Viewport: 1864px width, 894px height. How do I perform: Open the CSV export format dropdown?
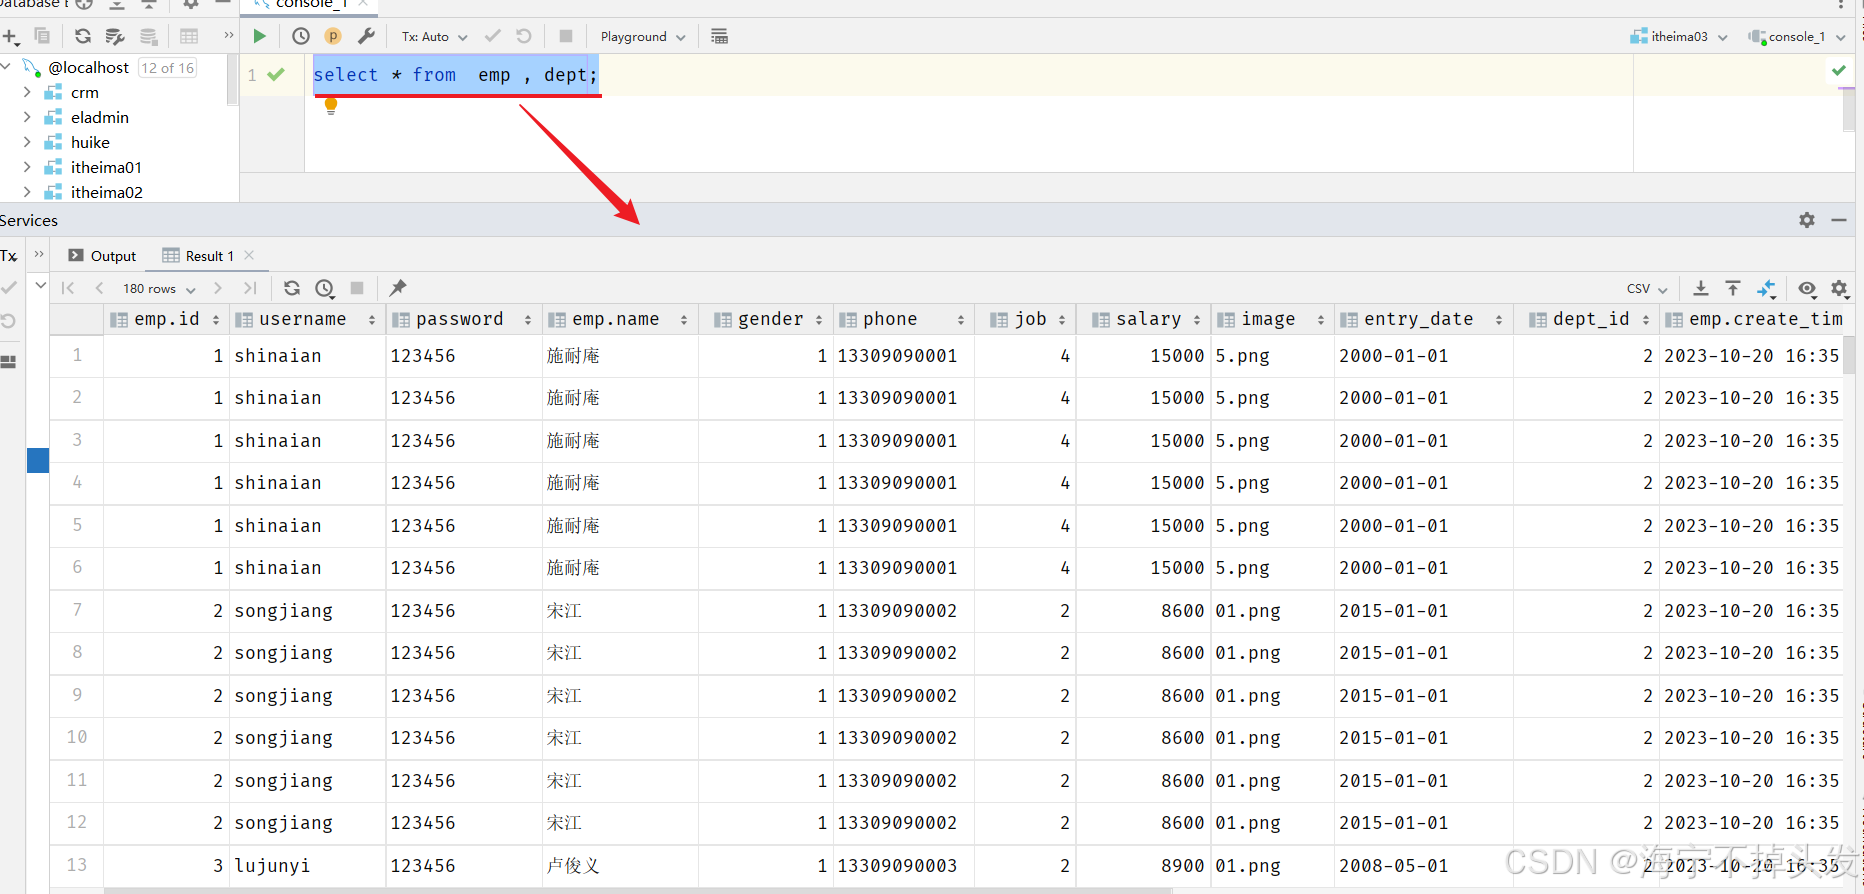pyautogui.click(x=1647, y=288)
